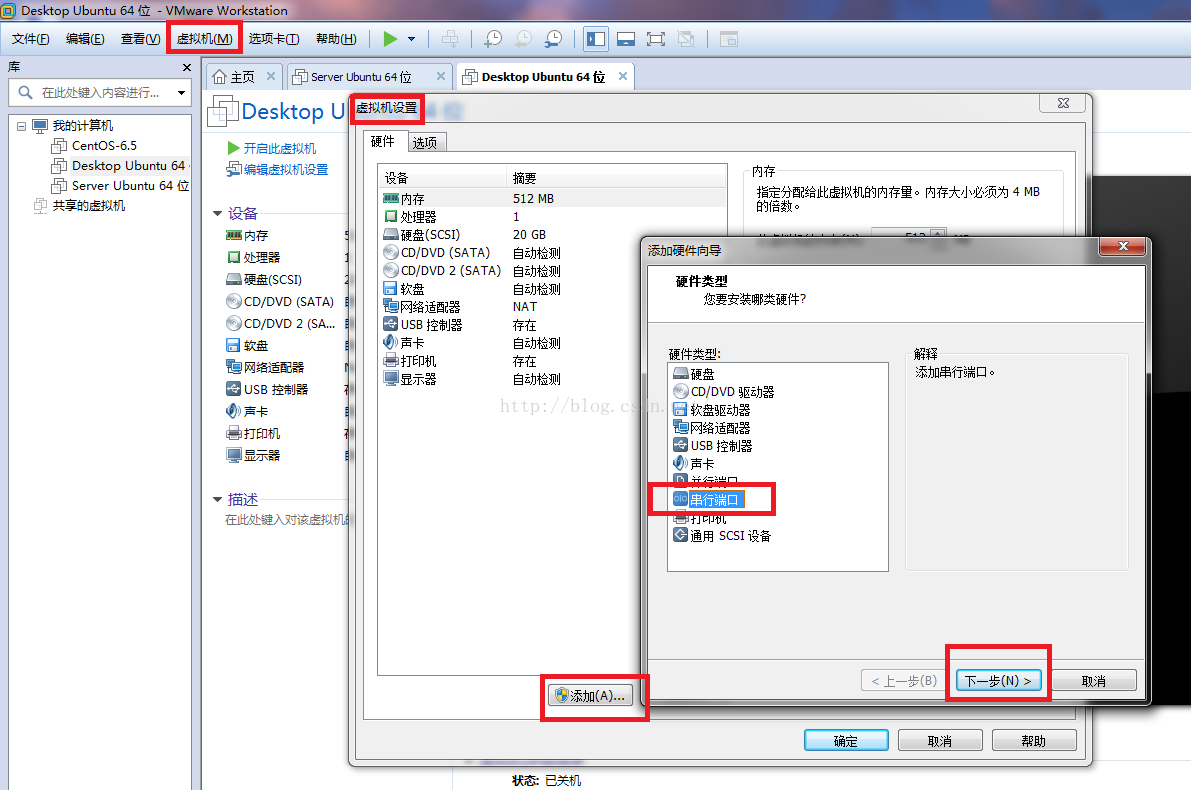Choose 串行端口 hardware type

pyautogui.click(x=707, y=500)
